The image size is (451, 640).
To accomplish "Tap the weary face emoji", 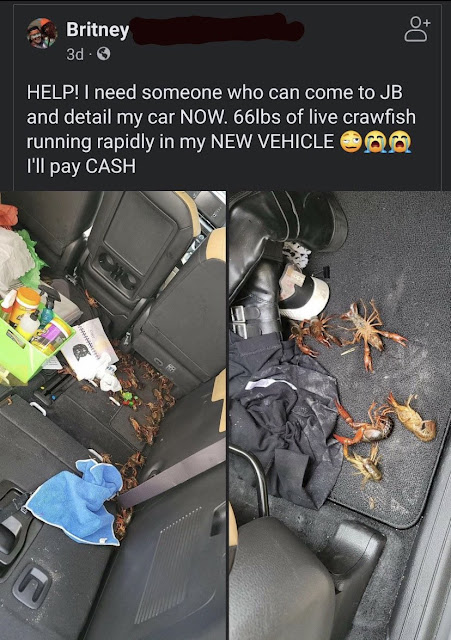I will [351, 142].
